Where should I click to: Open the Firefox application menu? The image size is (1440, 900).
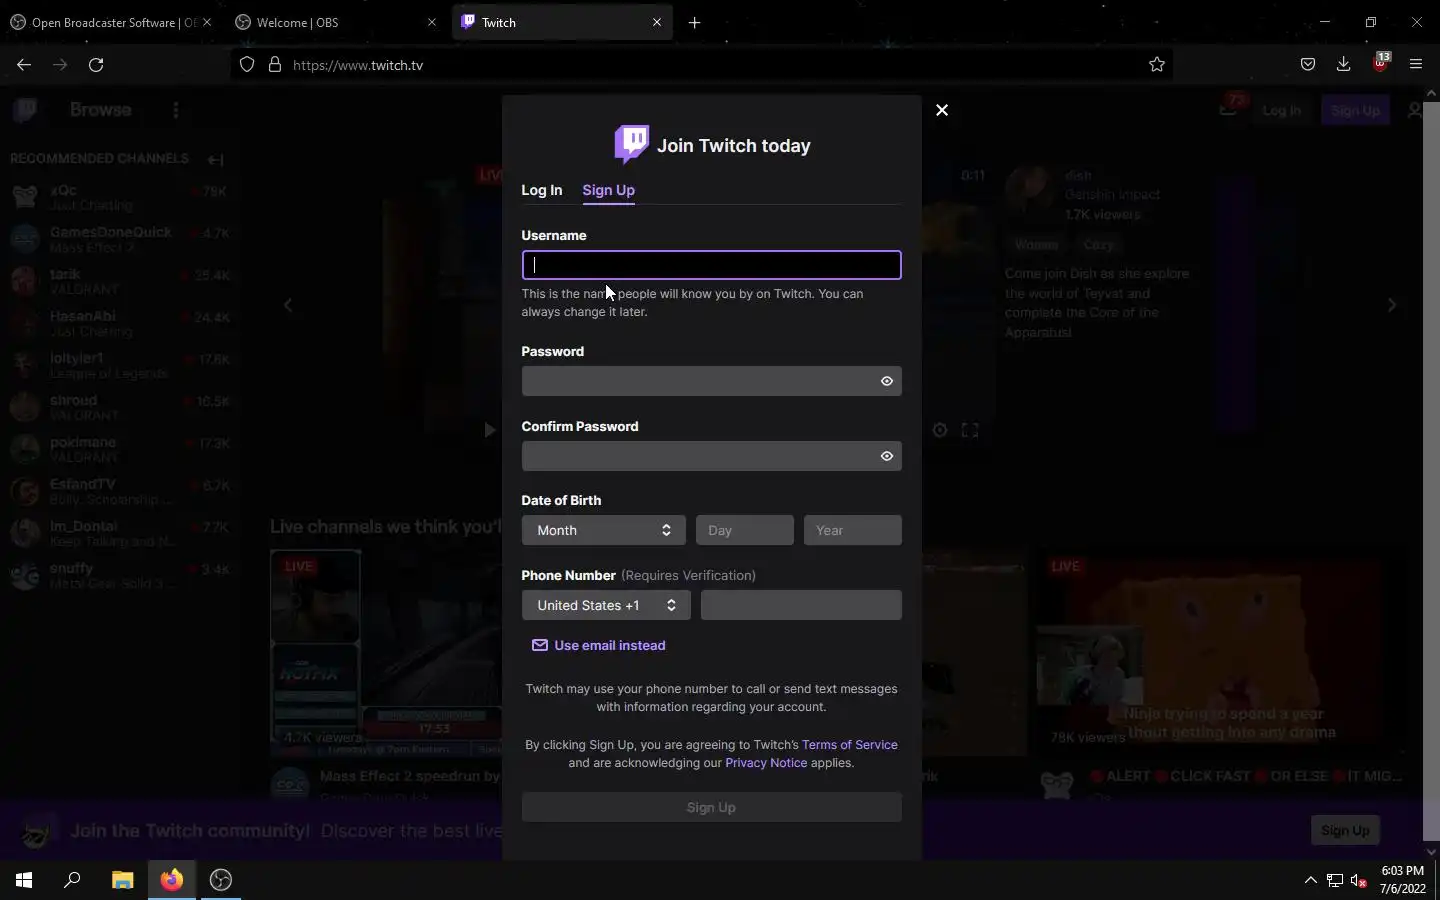point(1416,64)
